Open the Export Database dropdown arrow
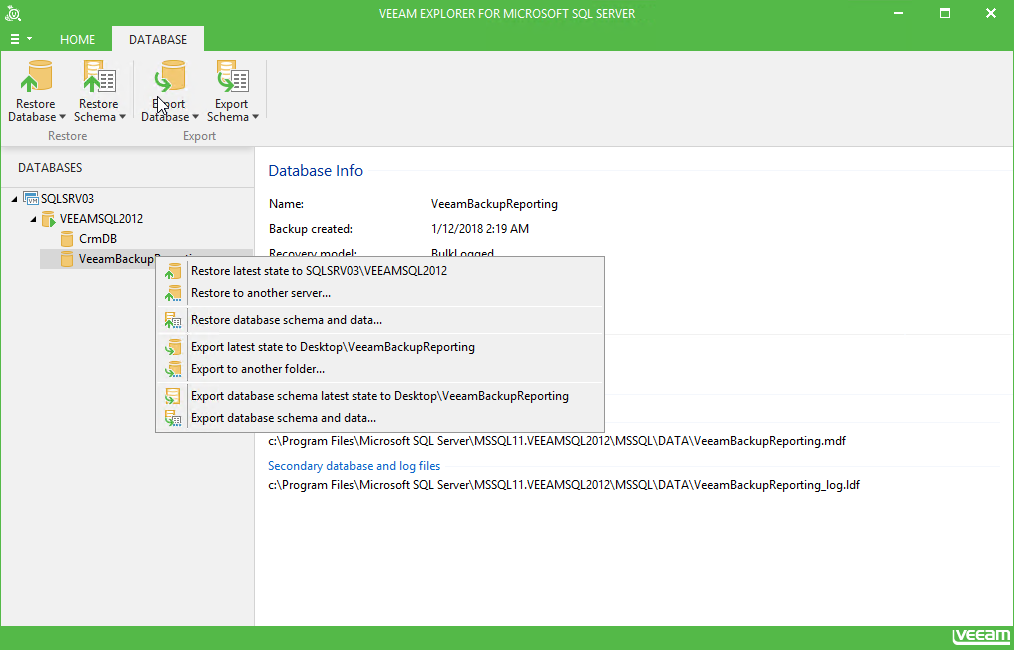Image resolution: width=1014 pixels, height=650 pixels. coord(195,117)
